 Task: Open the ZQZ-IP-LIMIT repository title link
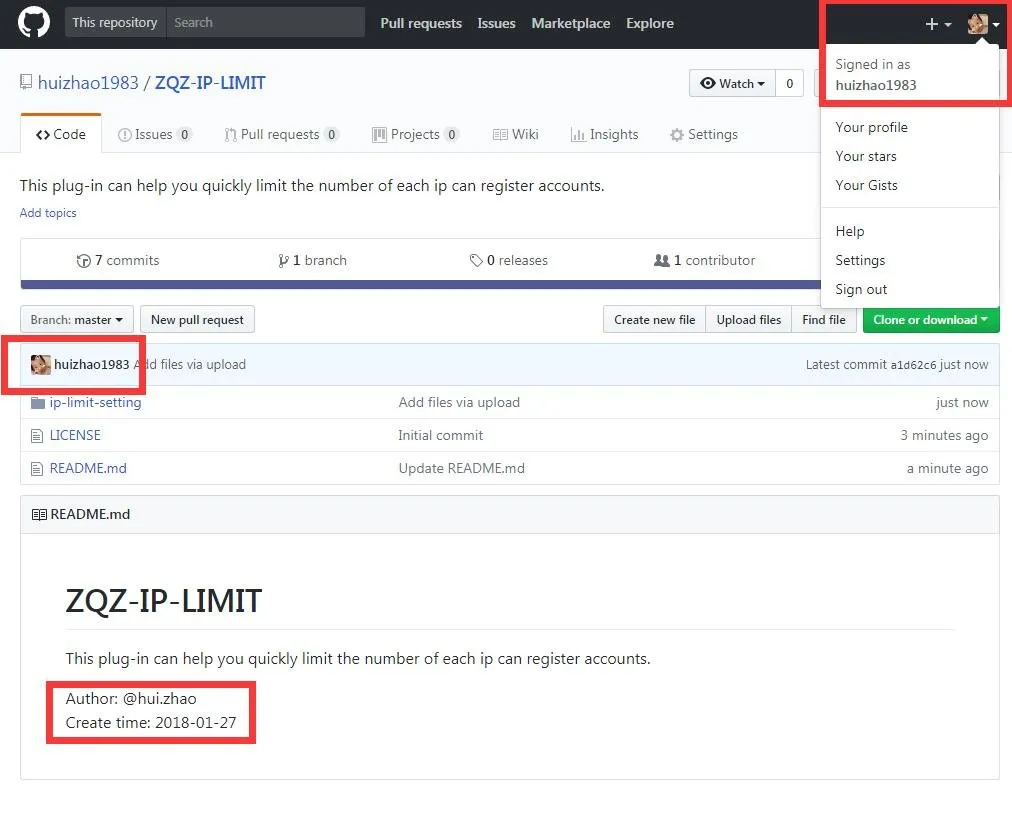click(x=210, y=83)
